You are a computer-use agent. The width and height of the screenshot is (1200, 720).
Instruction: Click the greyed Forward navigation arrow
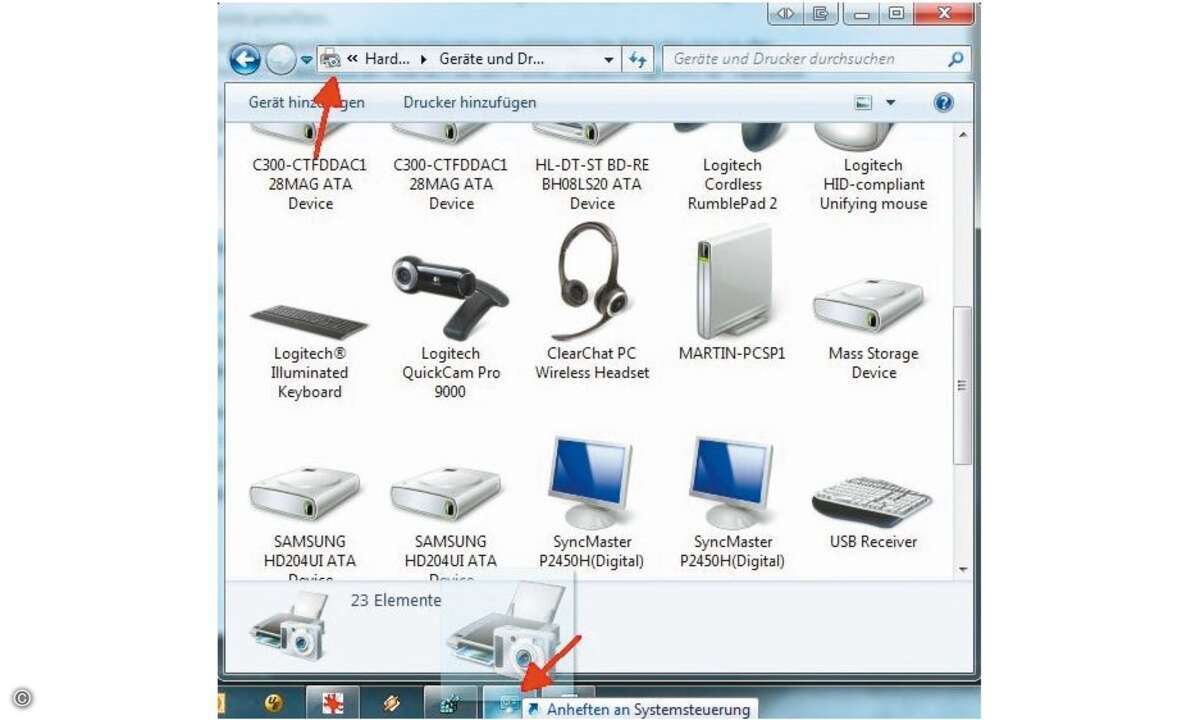coord(281,60)
